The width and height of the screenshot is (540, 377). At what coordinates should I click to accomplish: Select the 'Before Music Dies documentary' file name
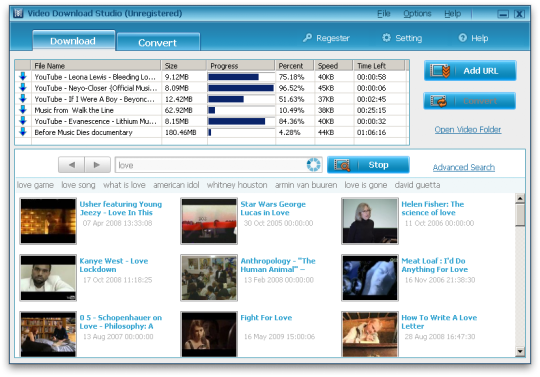pos(83,132)
